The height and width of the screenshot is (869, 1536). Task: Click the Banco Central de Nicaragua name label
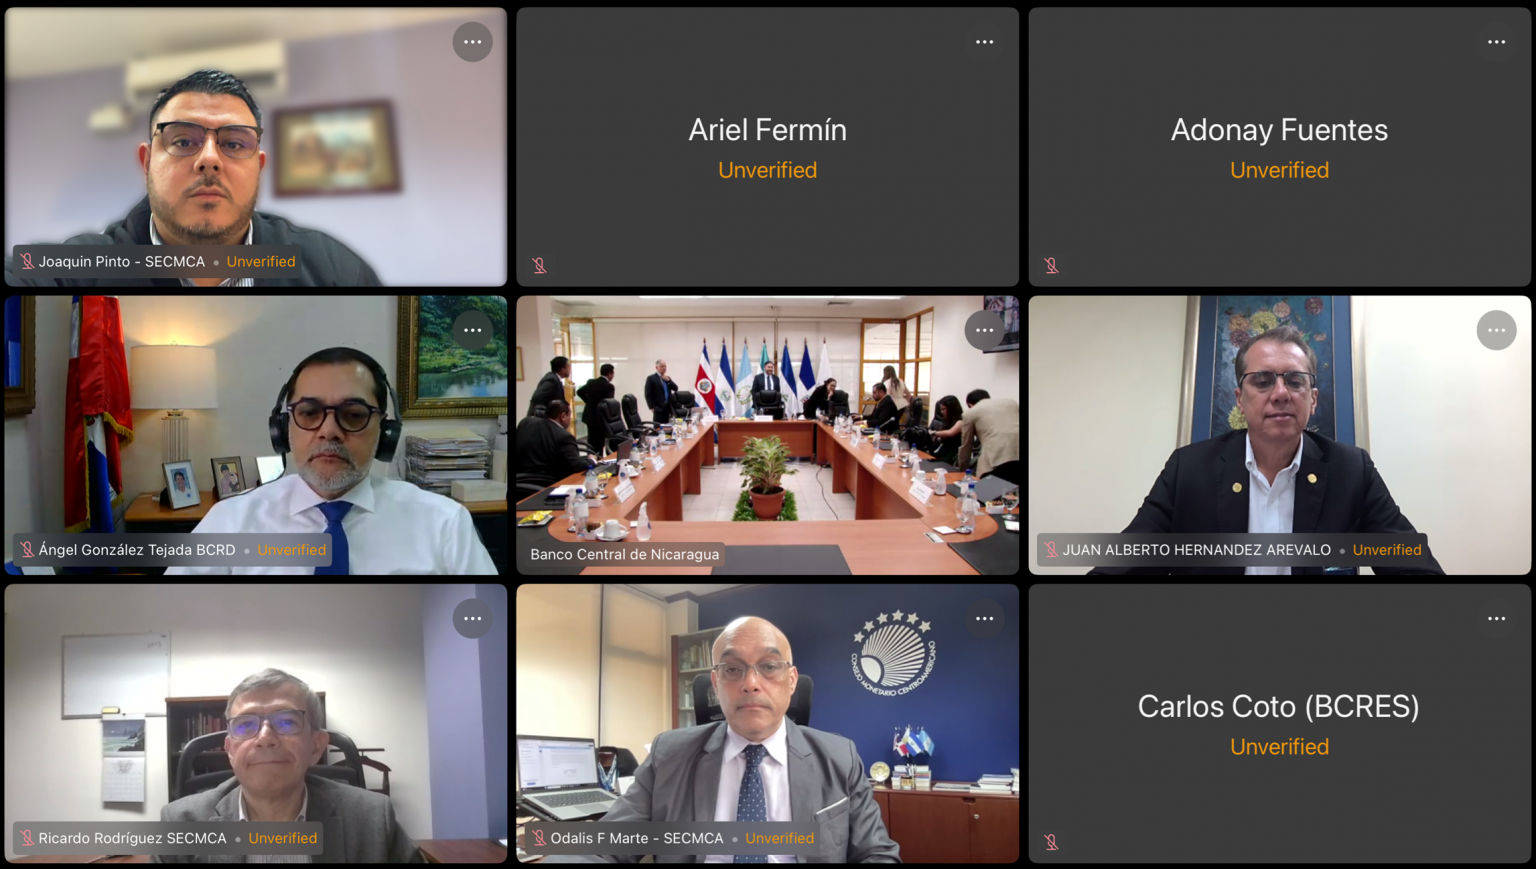click(x=624, y=554)
